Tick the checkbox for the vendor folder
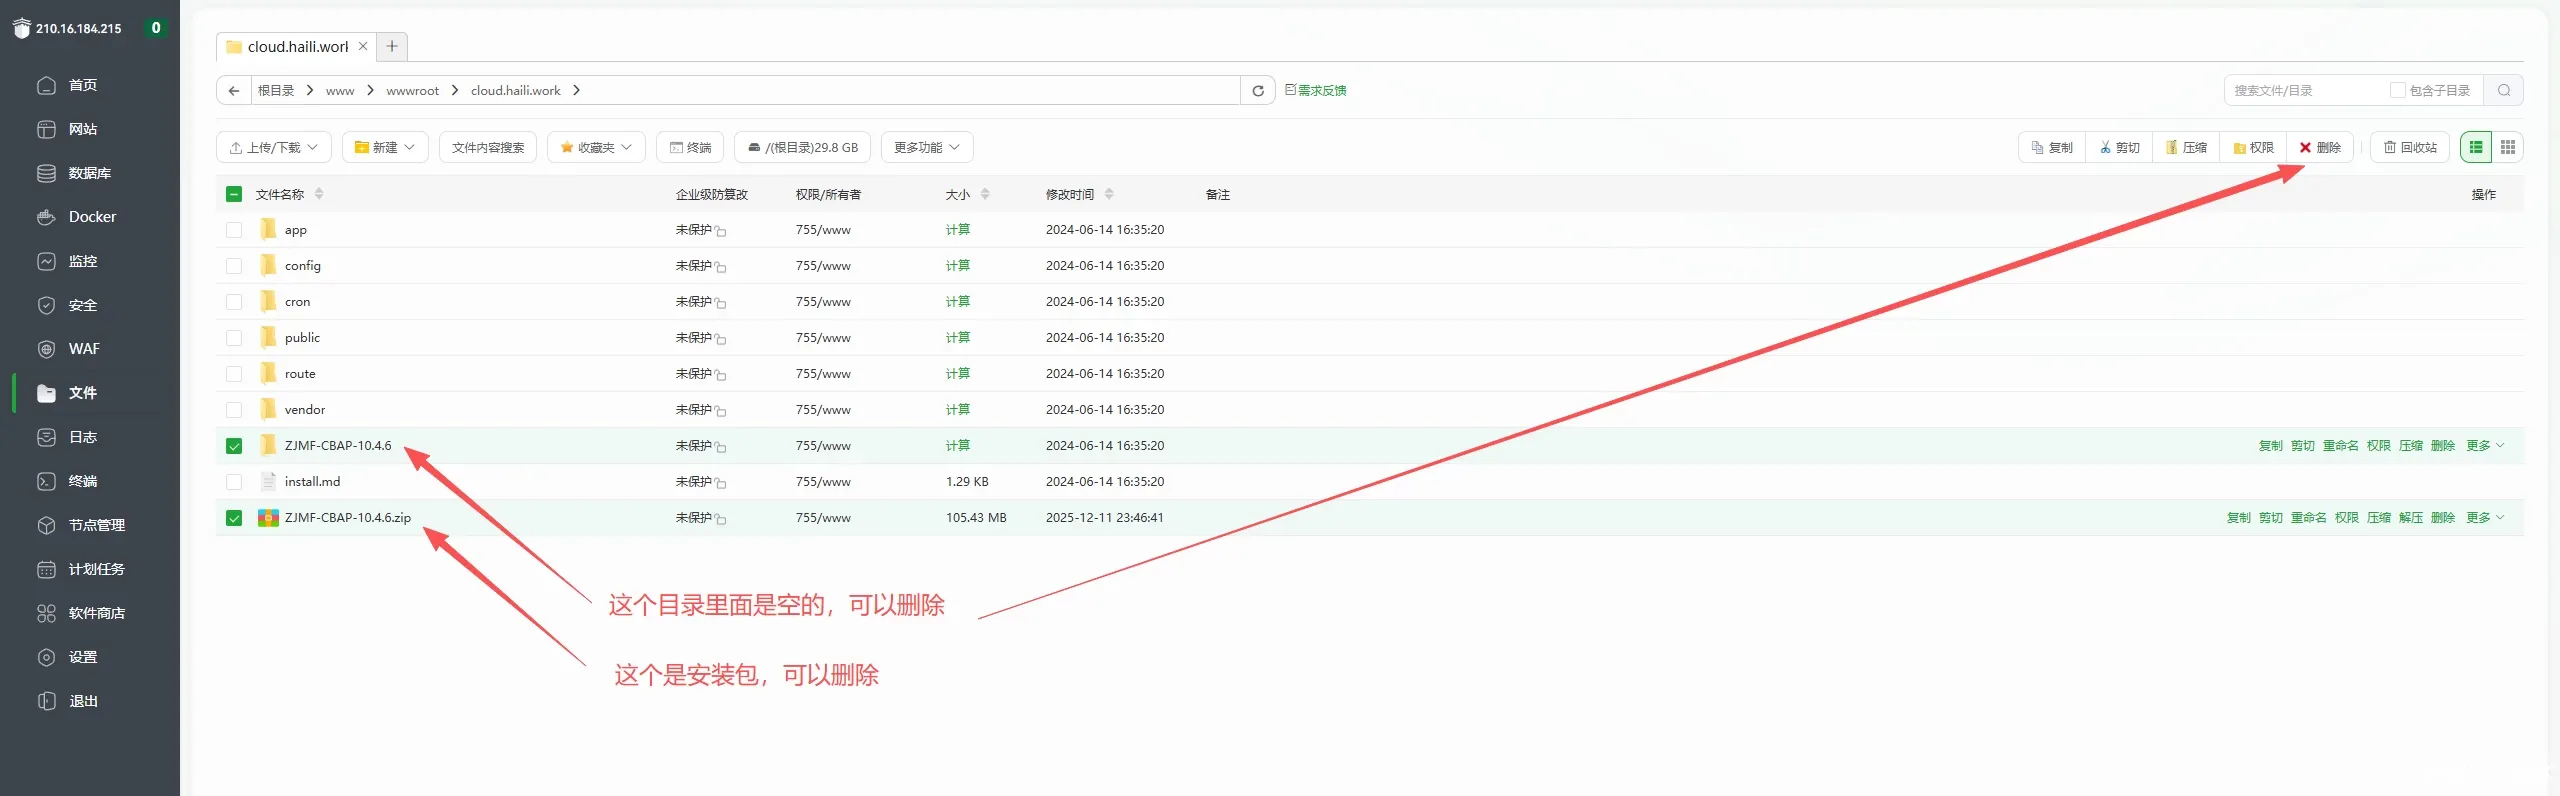2560x796 pixels. pos(234,410)
